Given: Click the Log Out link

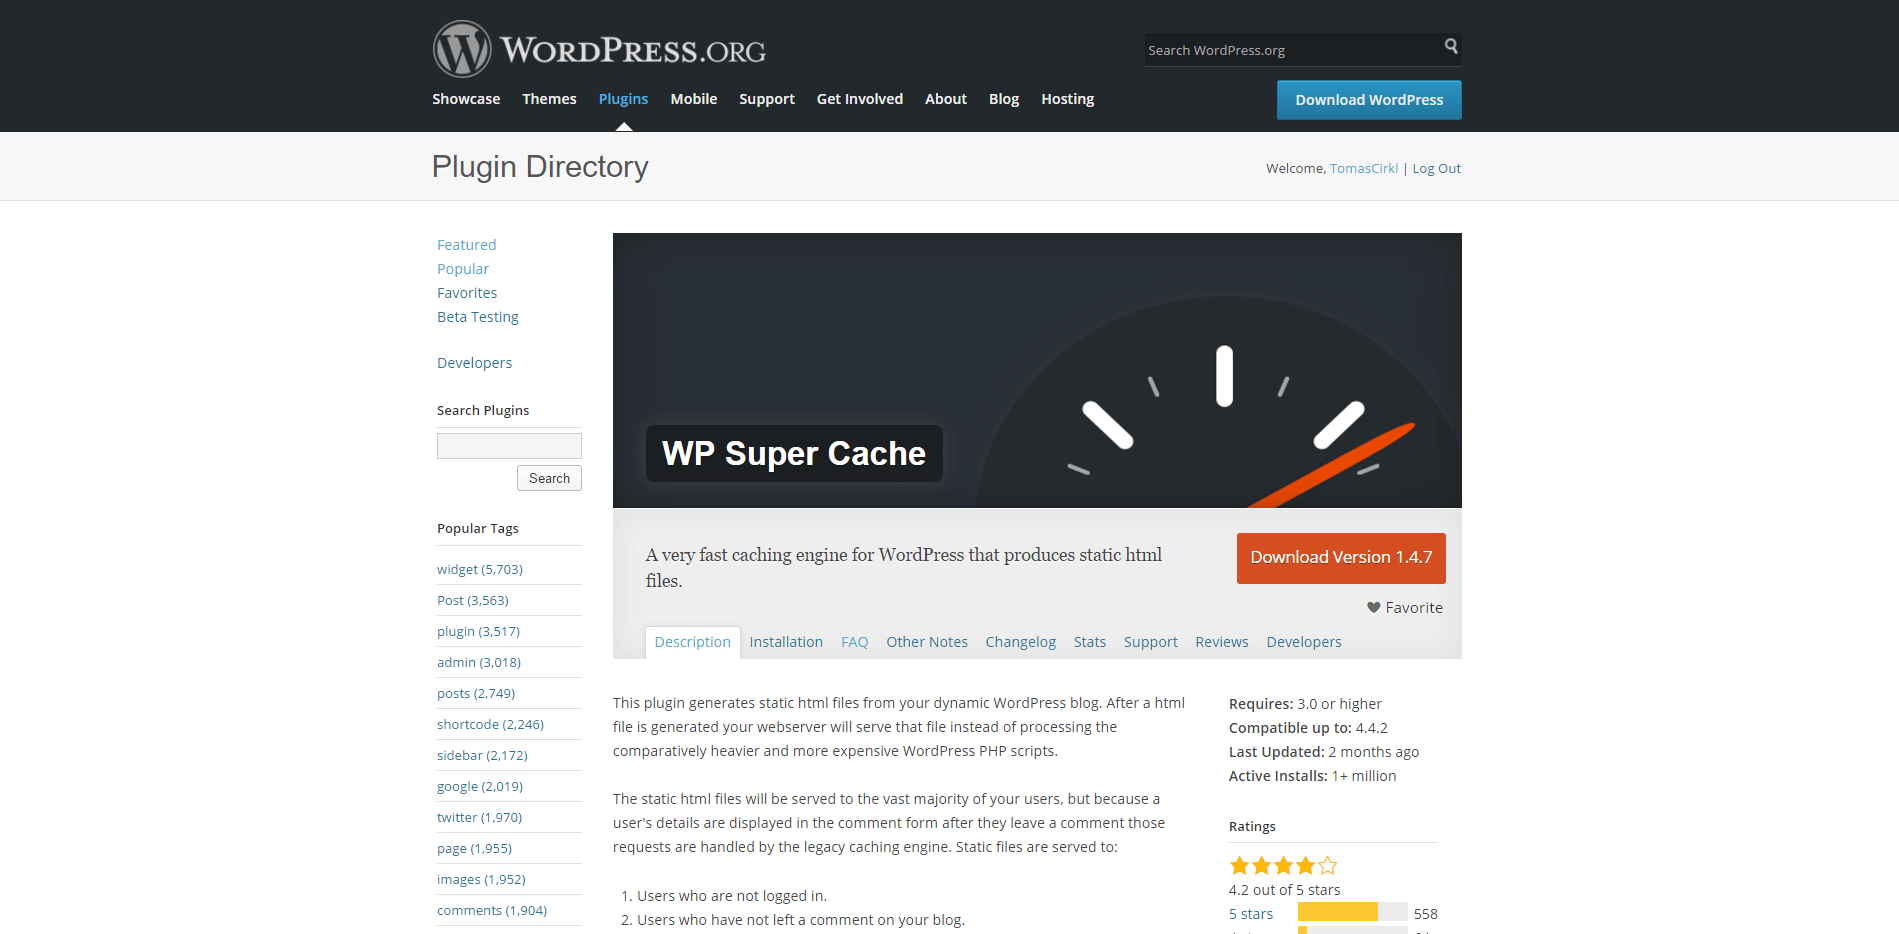Looking at the screenshot, I should 1436,168.
